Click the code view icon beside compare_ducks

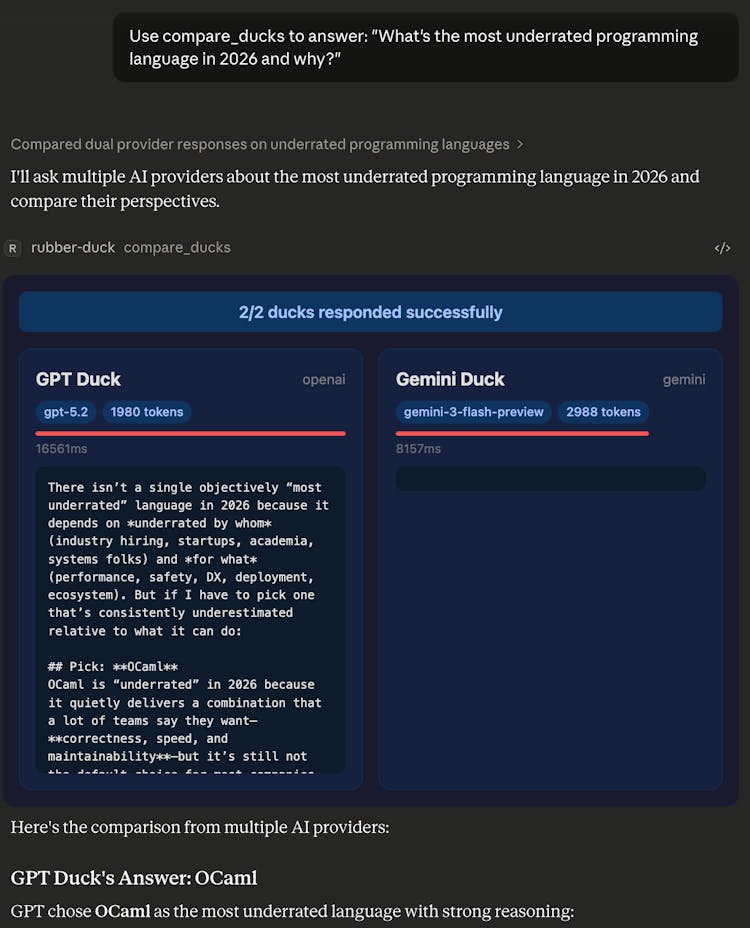[x=722, y=248]
